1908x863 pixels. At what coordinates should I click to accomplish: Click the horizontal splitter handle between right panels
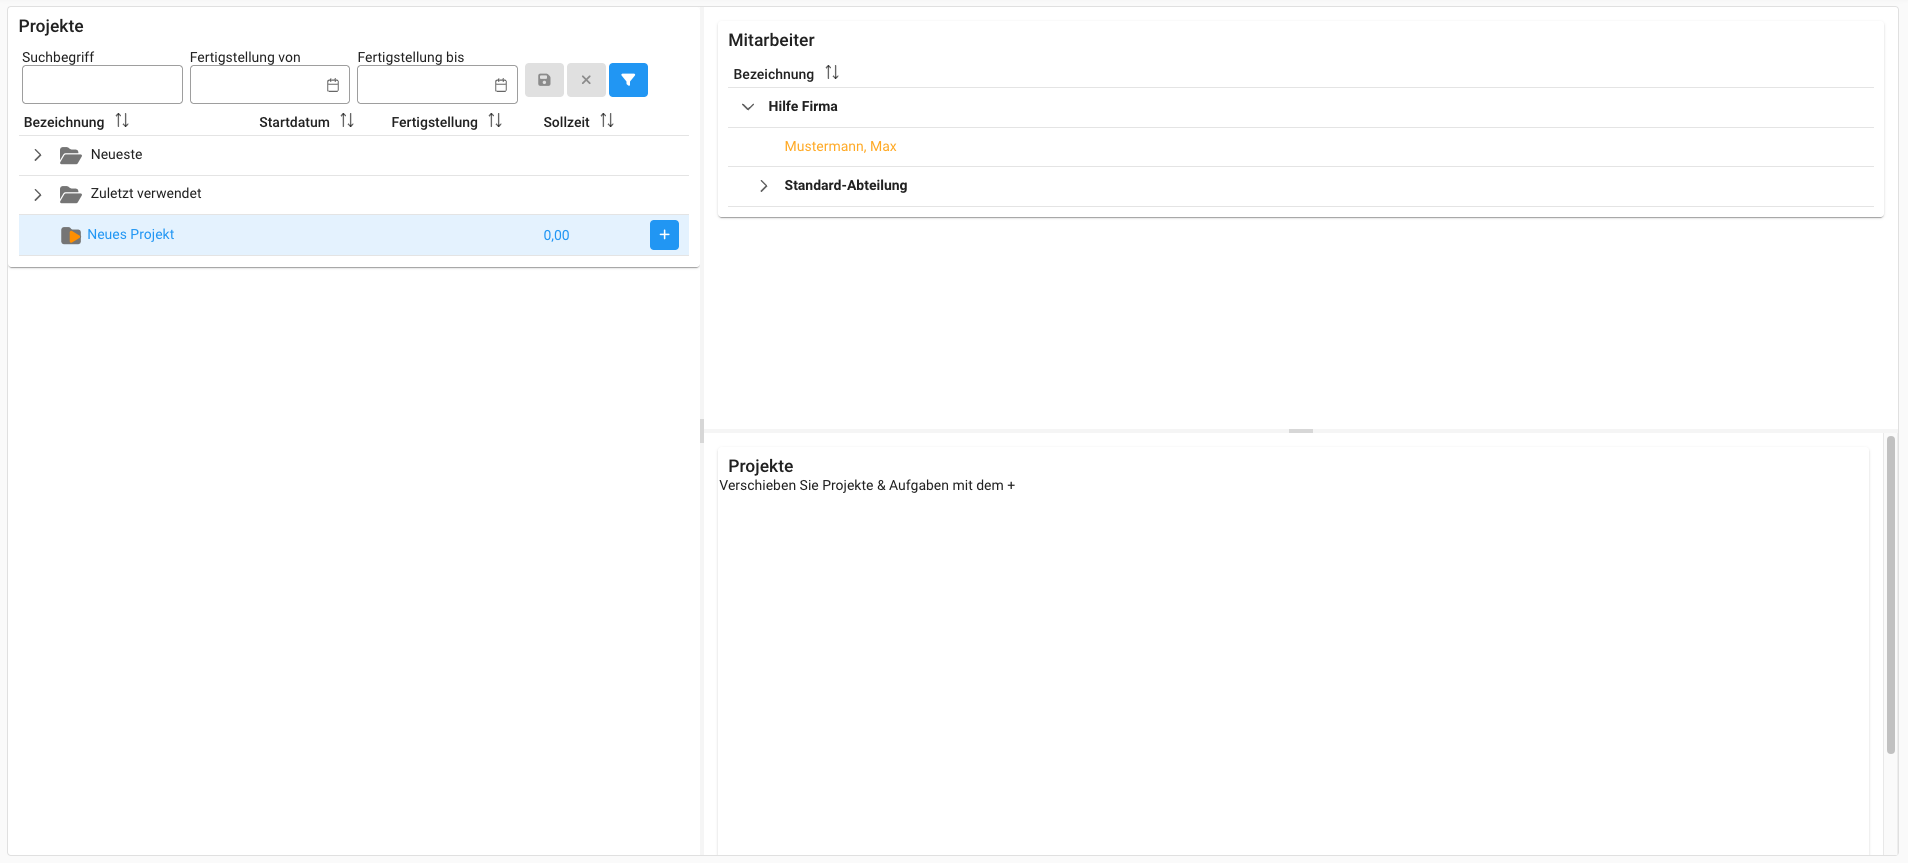coord(1300,431)
